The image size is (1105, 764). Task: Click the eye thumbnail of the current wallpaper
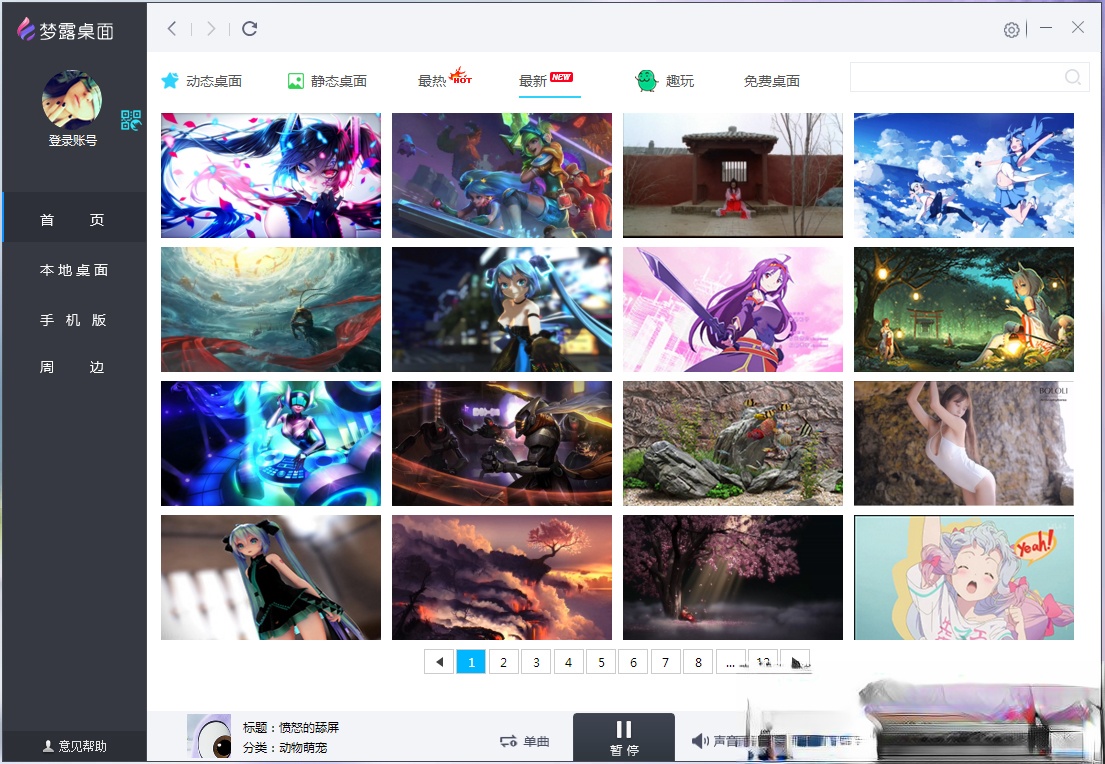[209, 736]
